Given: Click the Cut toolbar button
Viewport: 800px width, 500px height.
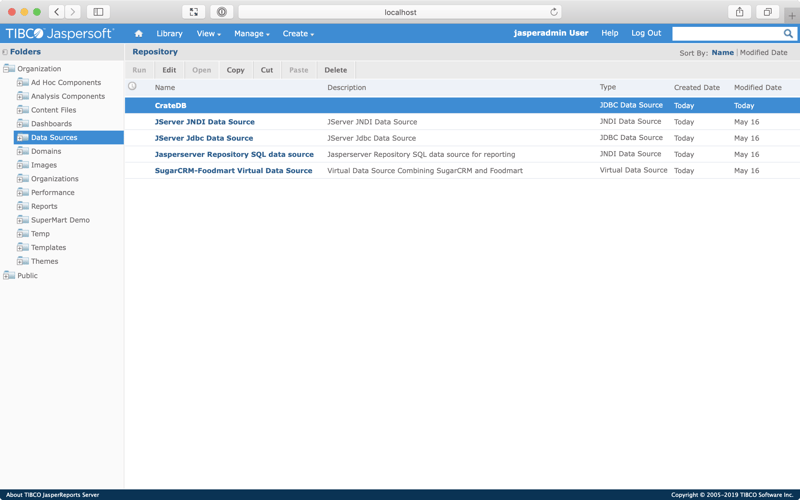Looking at the screenshot, I should point(267,70).
